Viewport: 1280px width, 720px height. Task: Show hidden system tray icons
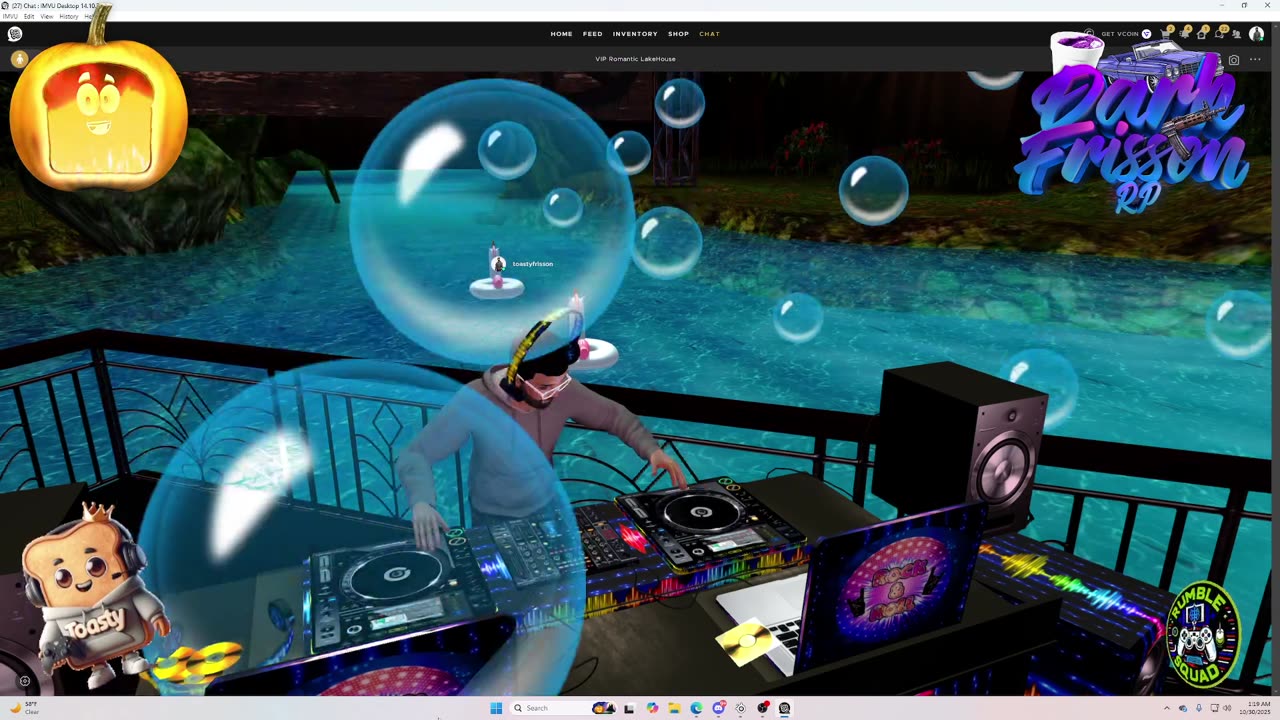click(x=1166, y=708)
